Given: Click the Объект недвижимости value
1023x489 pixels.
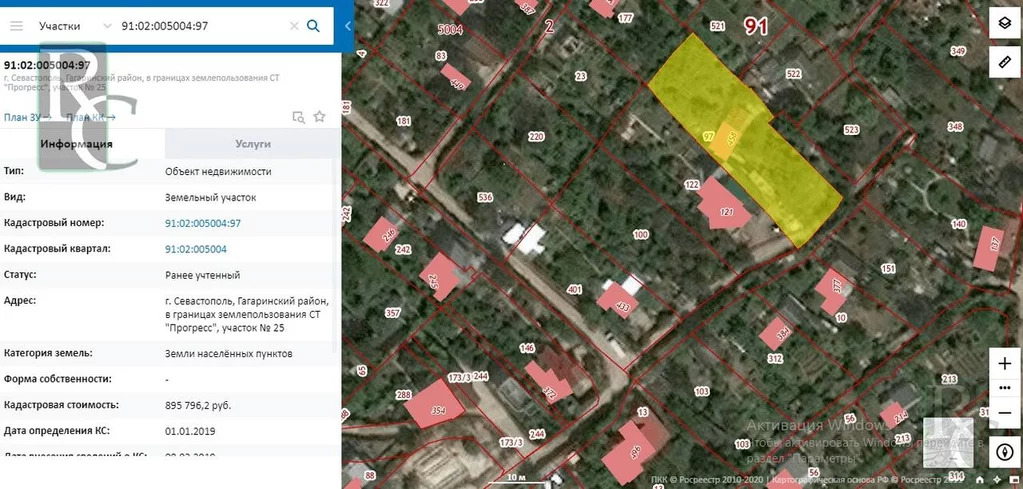Looking at the screenshot, I should point(218,171).
